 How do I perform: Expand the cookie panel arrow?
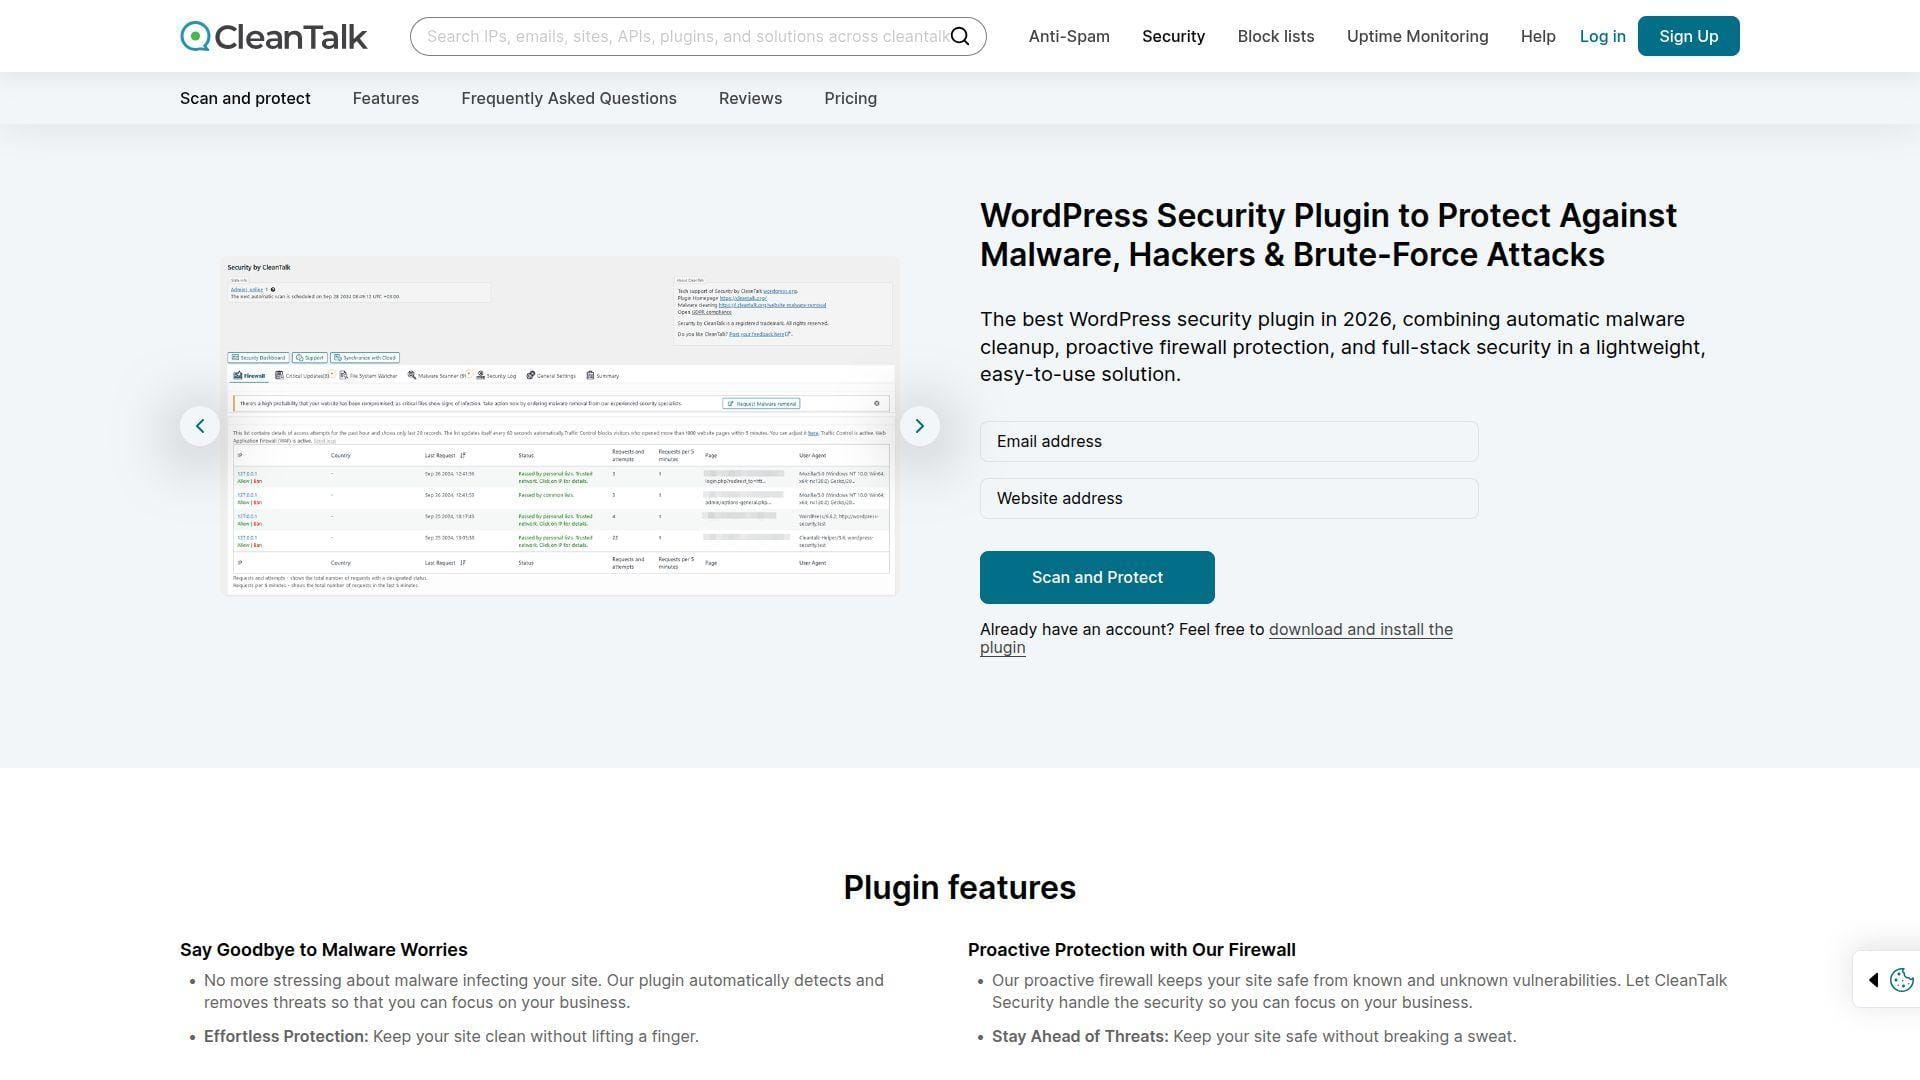click(1874, 980)
